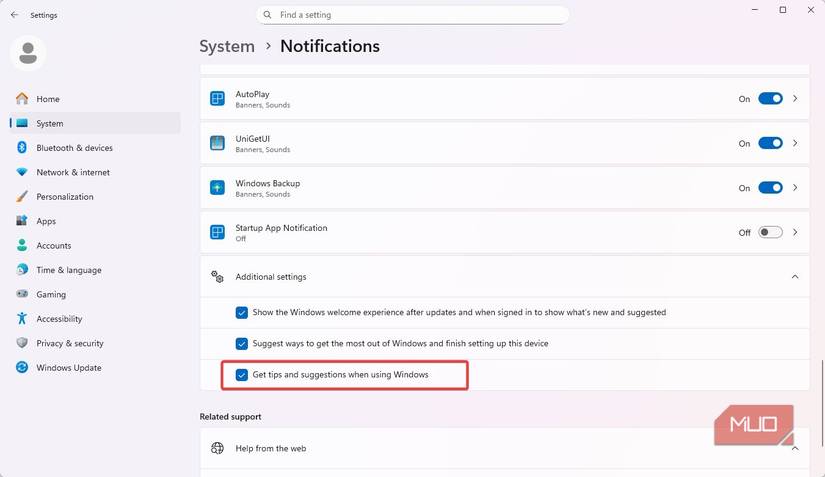Open Privacy & security page

click(x=70, y=343)
